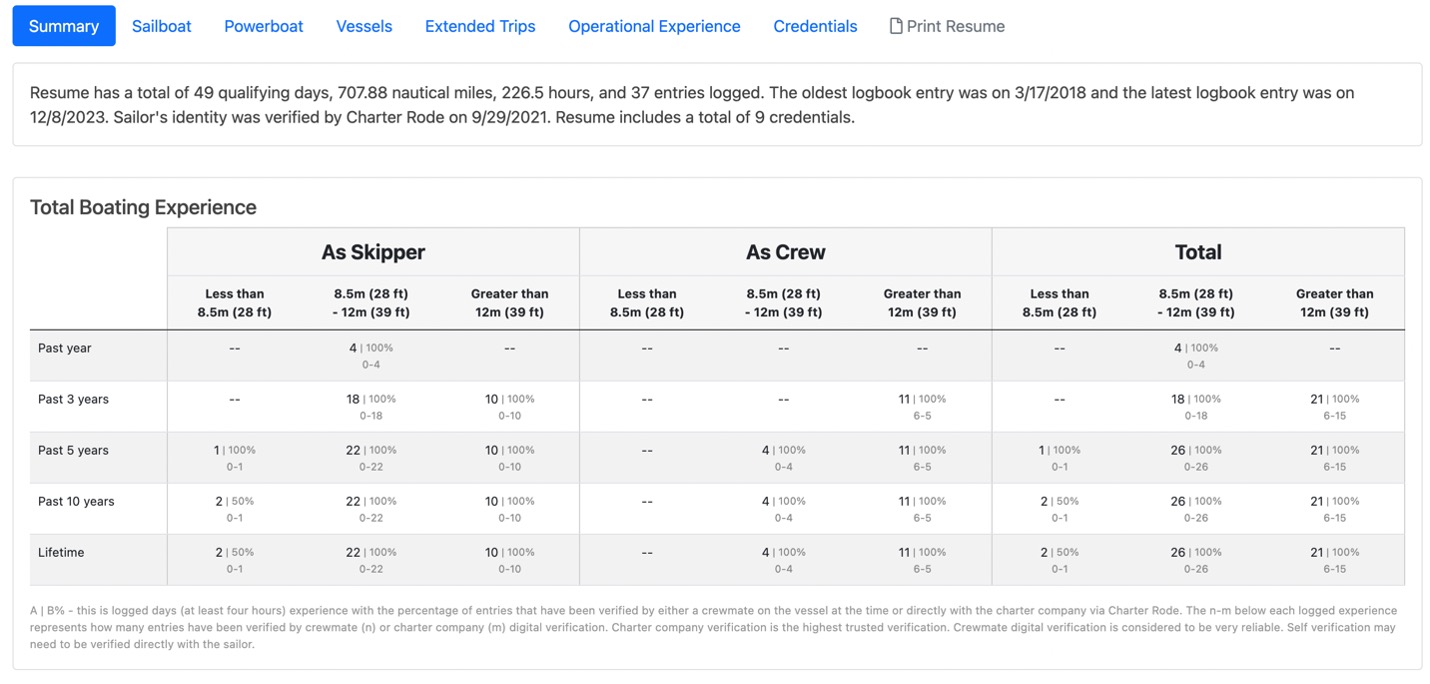Viewport: 1430px width, 684px height.
Task: Click Past year As Skipper '4 | 100%' cell
Action: tap(371, 355)
